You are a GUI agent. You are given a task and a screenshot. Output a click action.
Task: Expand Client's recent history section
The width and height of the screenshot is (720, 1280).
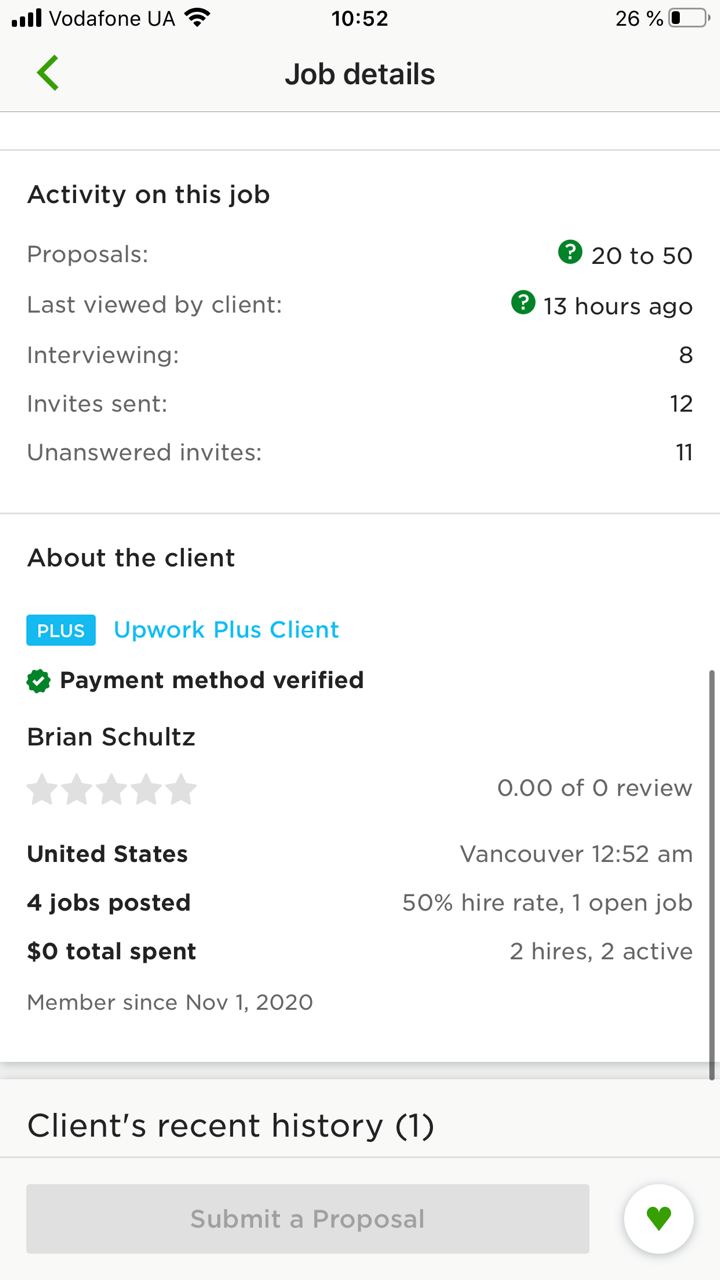[x=230, y=1126]
